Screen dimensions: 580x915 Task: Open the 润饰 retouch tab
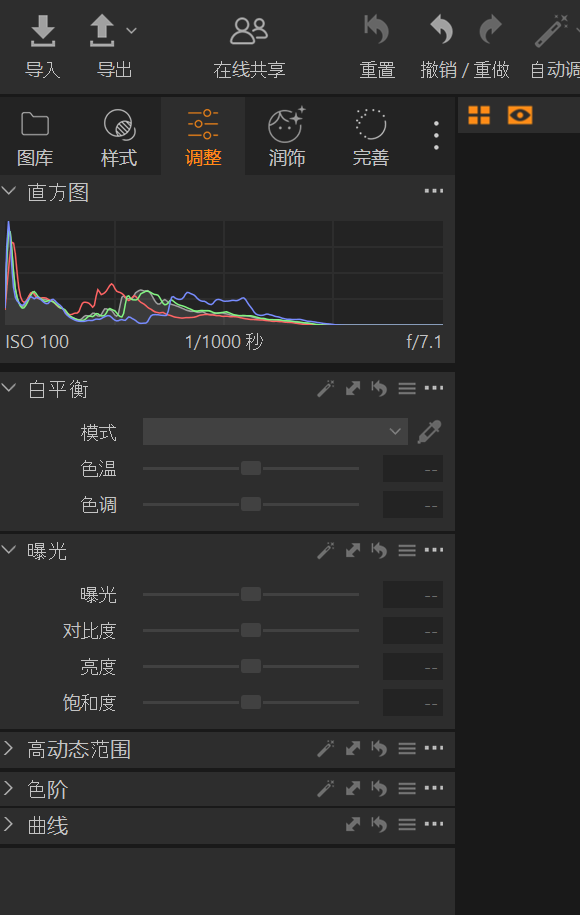(286, 138)
